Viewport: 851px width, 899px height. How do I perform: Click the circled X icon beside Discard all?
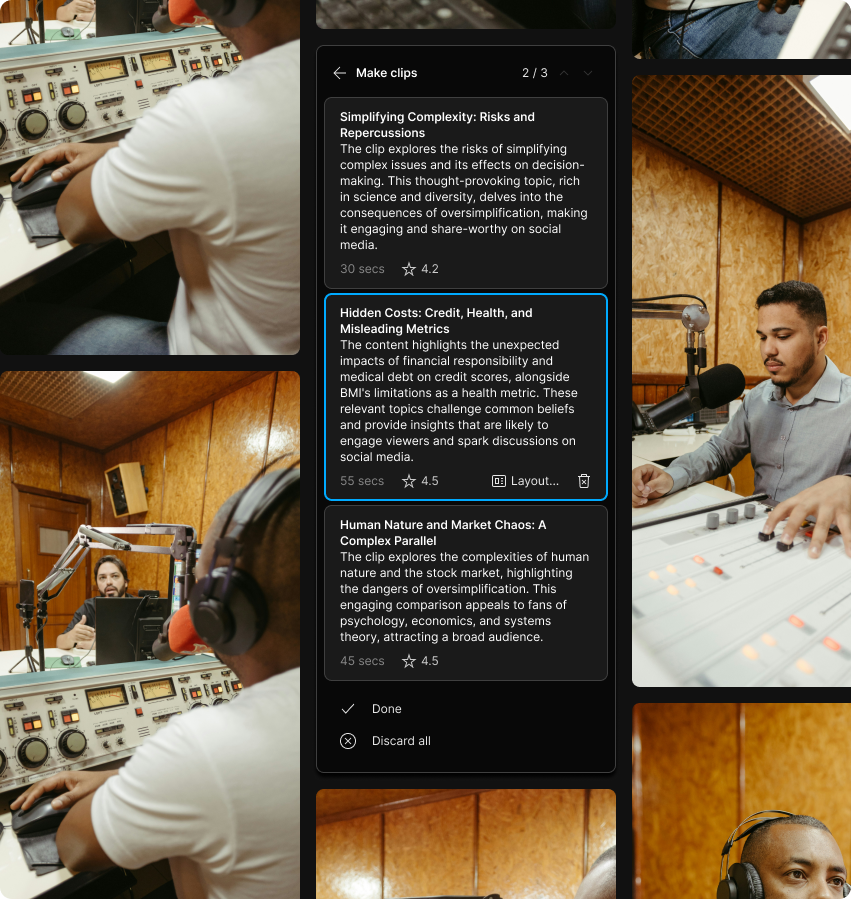tap(348, 741)
